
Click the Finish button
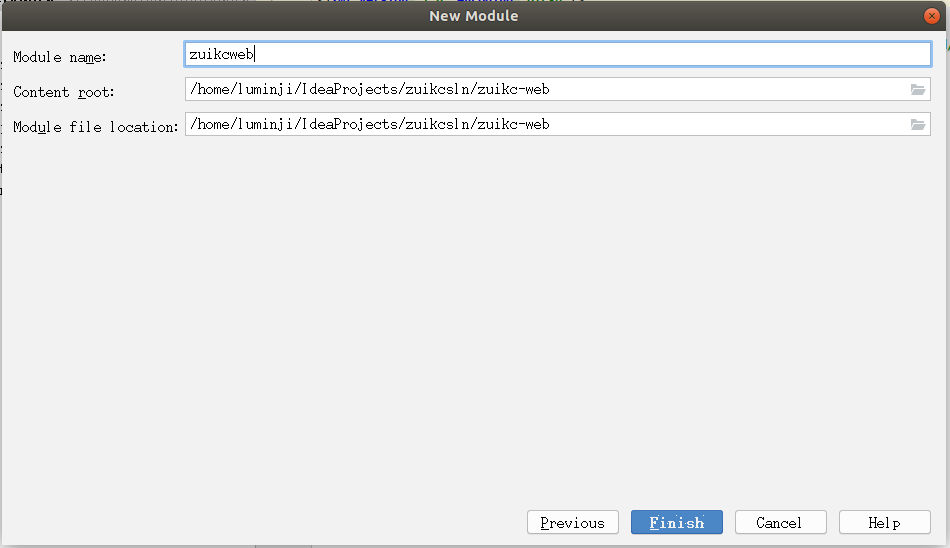click(x=676, y=522)
